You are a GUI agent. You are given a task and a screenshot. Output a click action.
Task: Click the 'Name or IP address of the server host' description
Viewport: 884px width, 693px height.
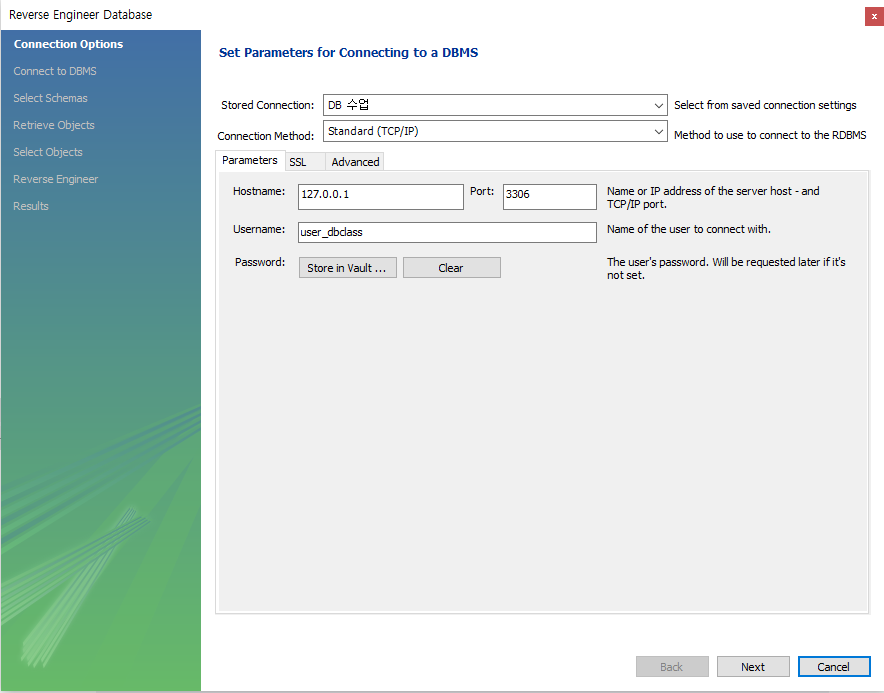click(x=713, y=198)
